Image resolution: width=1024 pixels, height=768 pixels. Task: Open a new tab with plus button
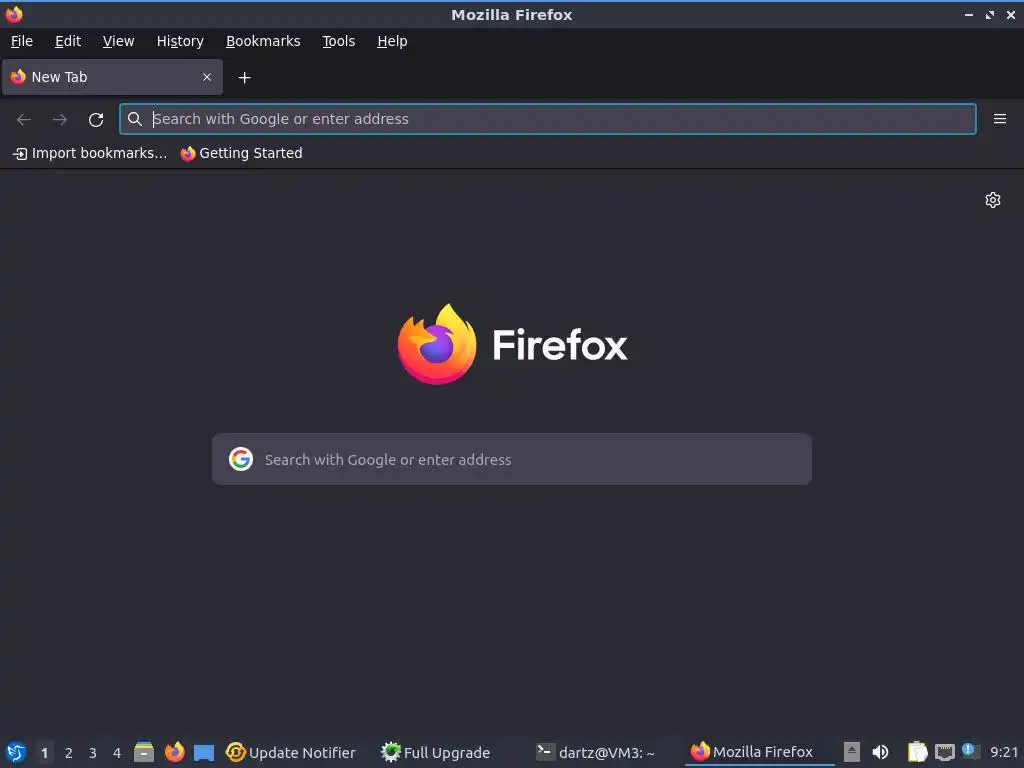[244, 78]
